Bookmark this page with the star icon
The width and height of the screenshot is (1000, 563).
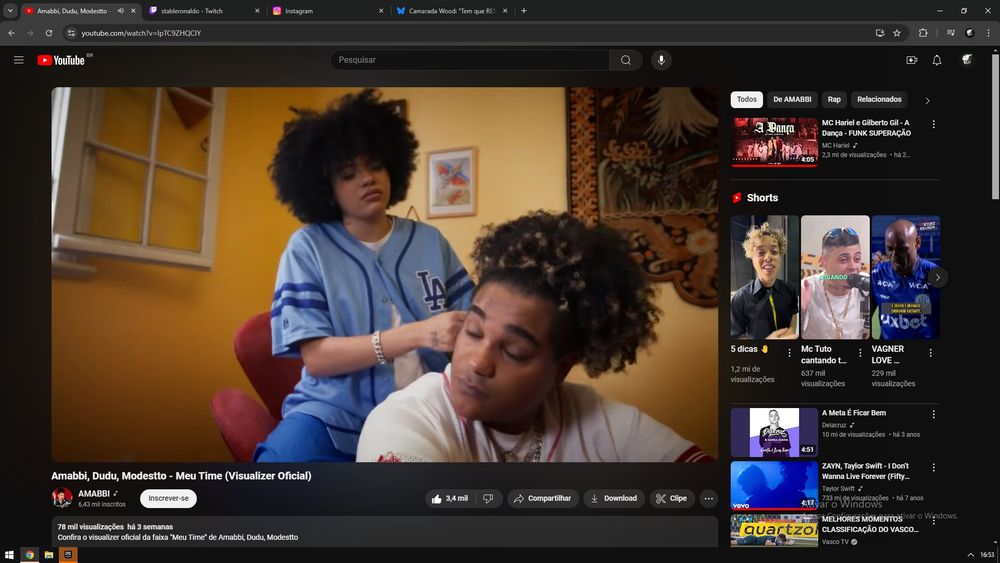tap(897, 33)
